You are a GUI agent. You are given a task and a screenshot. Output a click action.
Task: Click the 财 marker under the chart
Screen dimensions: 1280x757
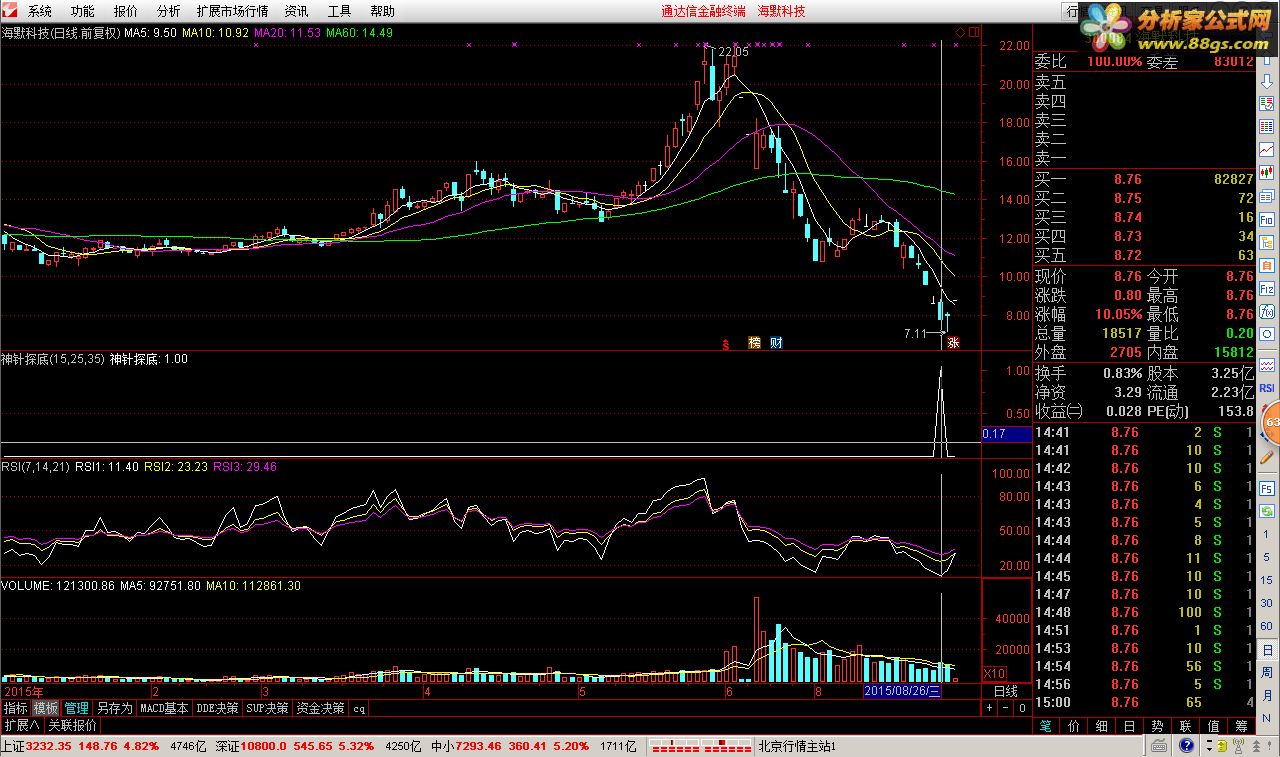[776, 343]
